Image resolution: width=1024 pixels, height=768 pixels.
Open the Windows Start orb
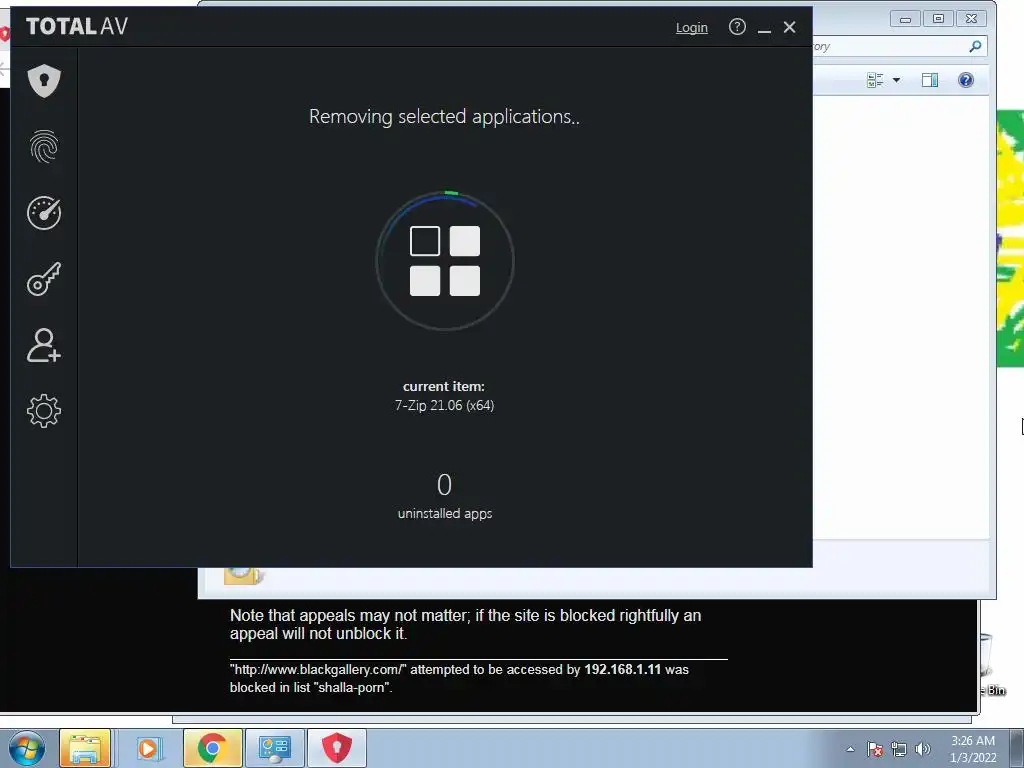coord(27,748)
